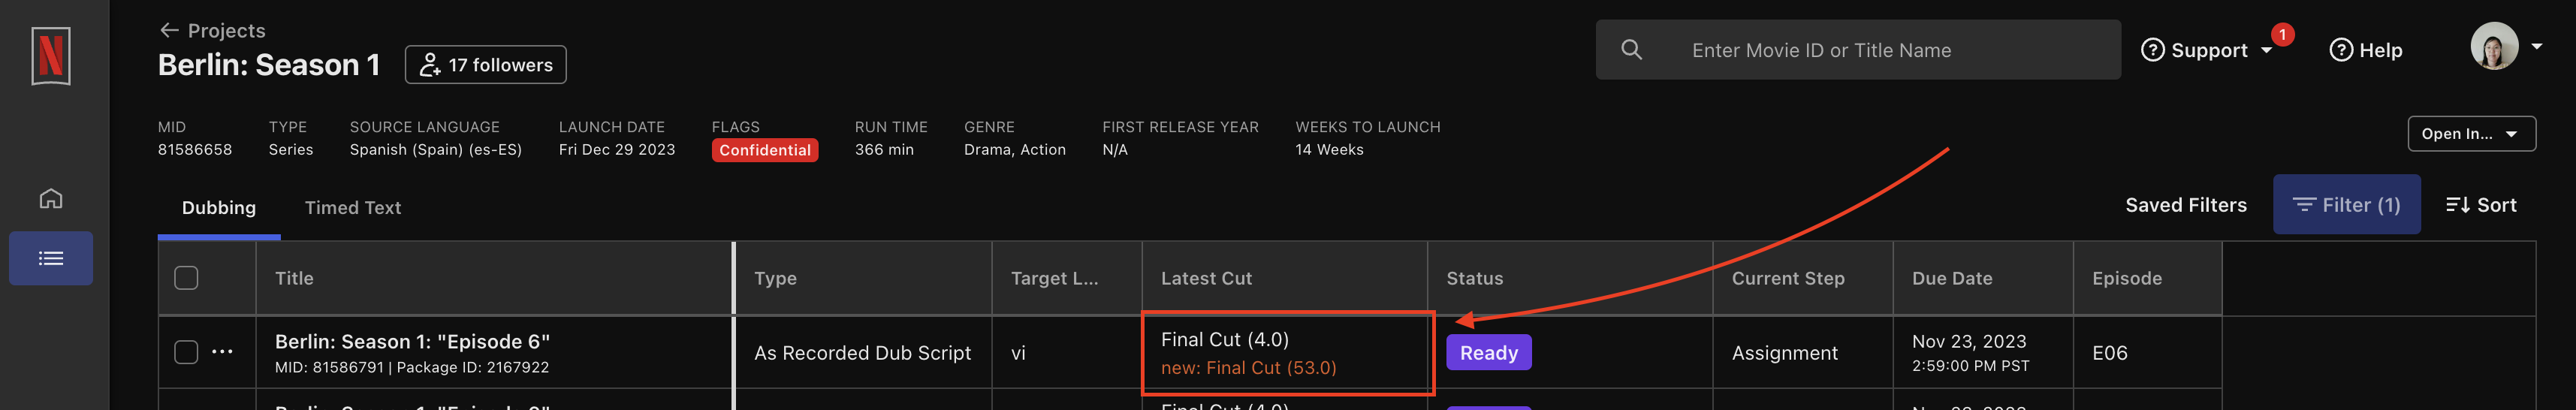2576x410 pixels.
Task: Open Support notification badge
Action: (x=2282, y=34)
